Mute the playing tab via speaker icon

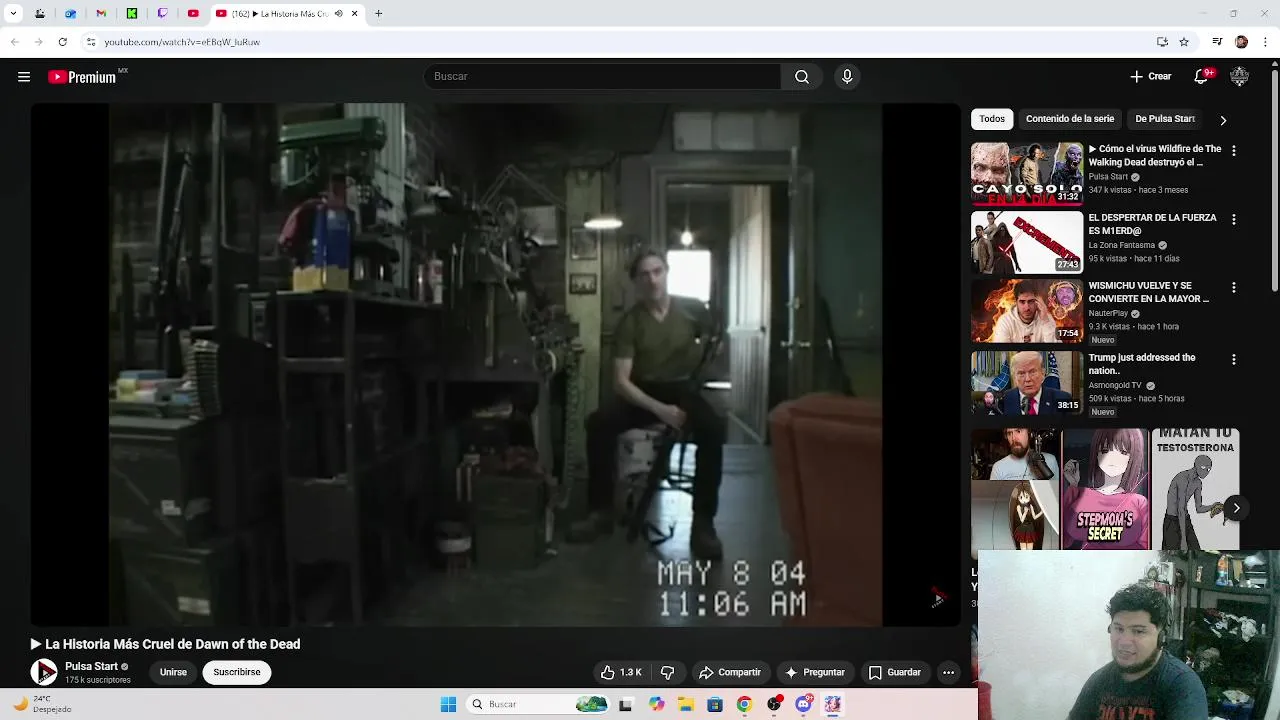click(339, 14)
